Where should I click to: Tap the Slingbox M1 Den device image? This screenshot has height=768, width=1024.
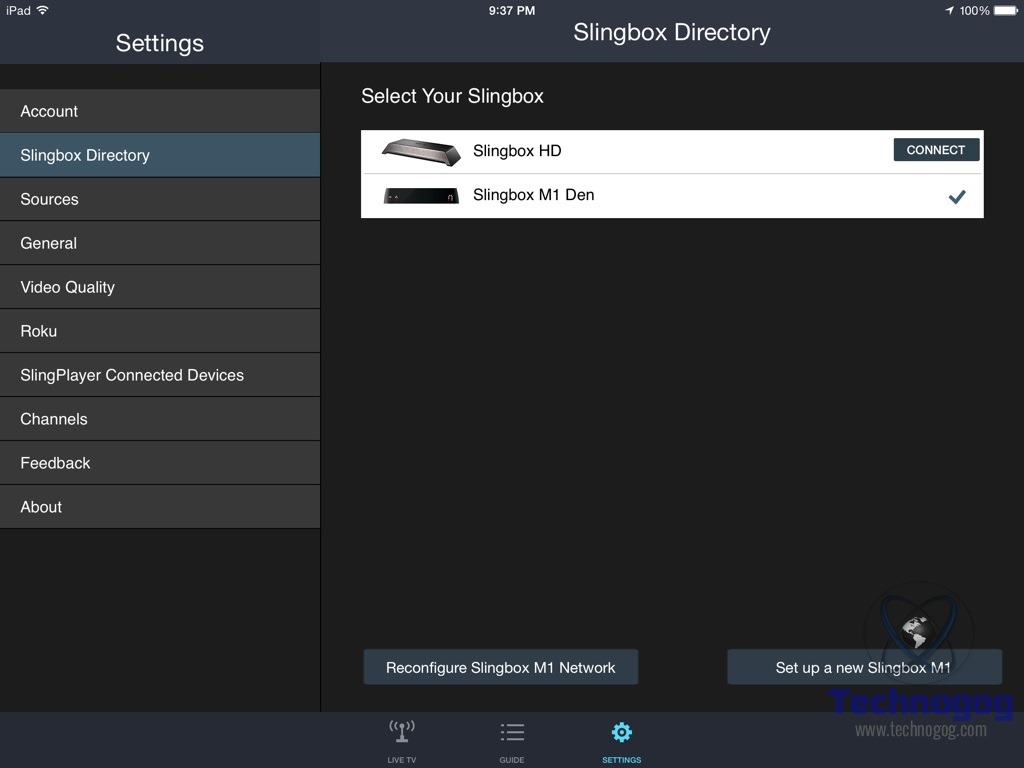tap(421, 196)
